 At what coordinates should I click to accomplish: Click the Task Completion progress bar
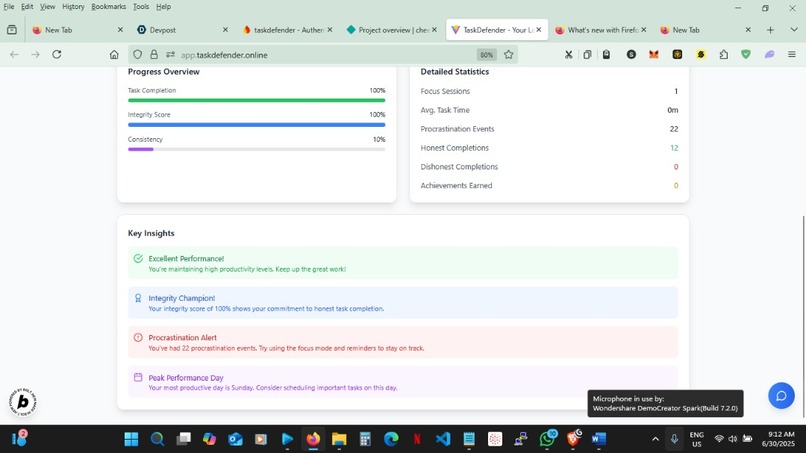pyautogui.click(x=257, y=100)
